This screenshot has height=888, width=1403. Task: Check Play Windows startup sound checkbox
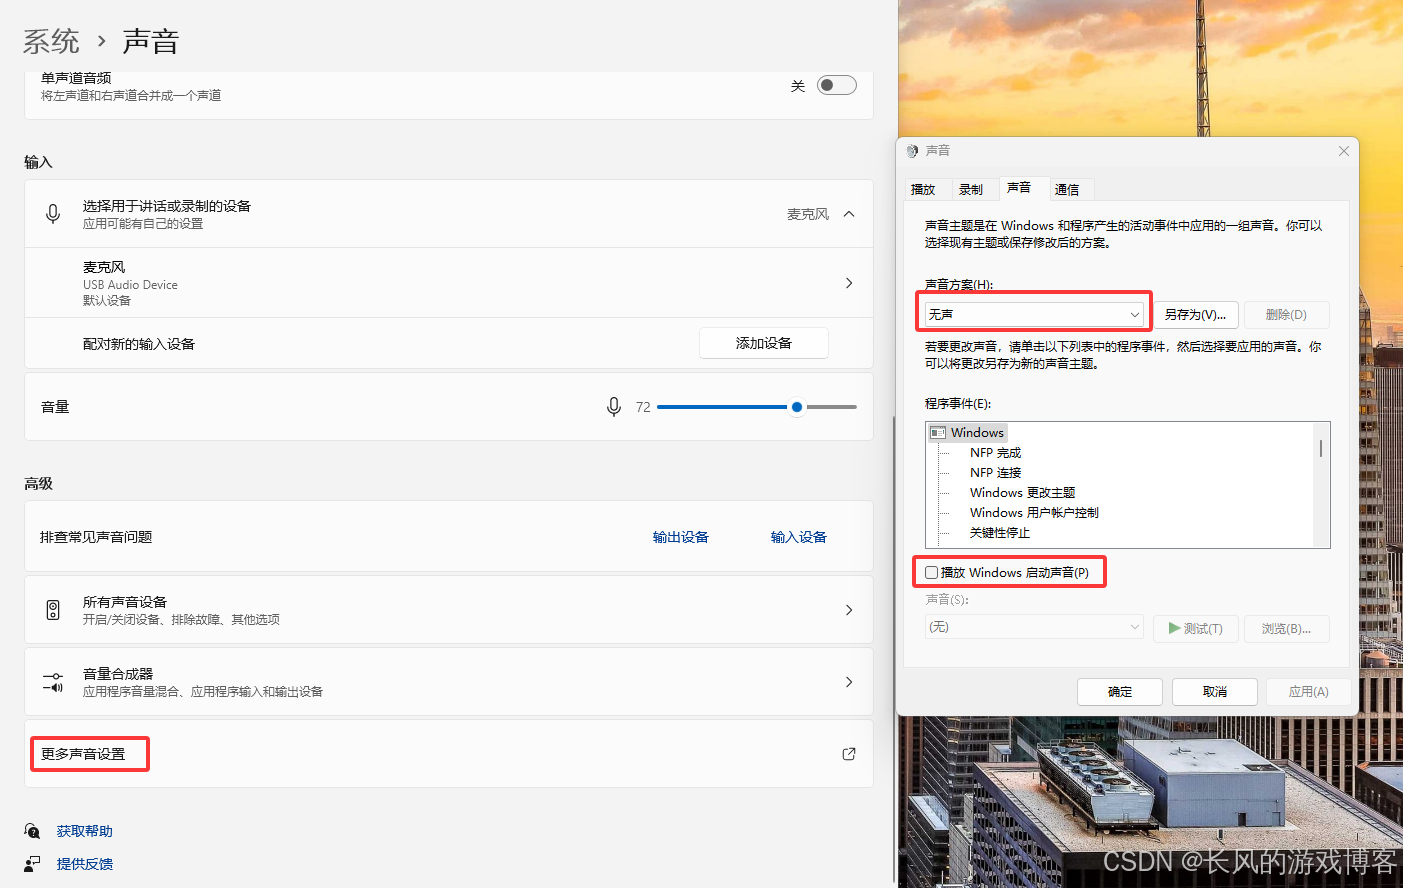[932, 573]
